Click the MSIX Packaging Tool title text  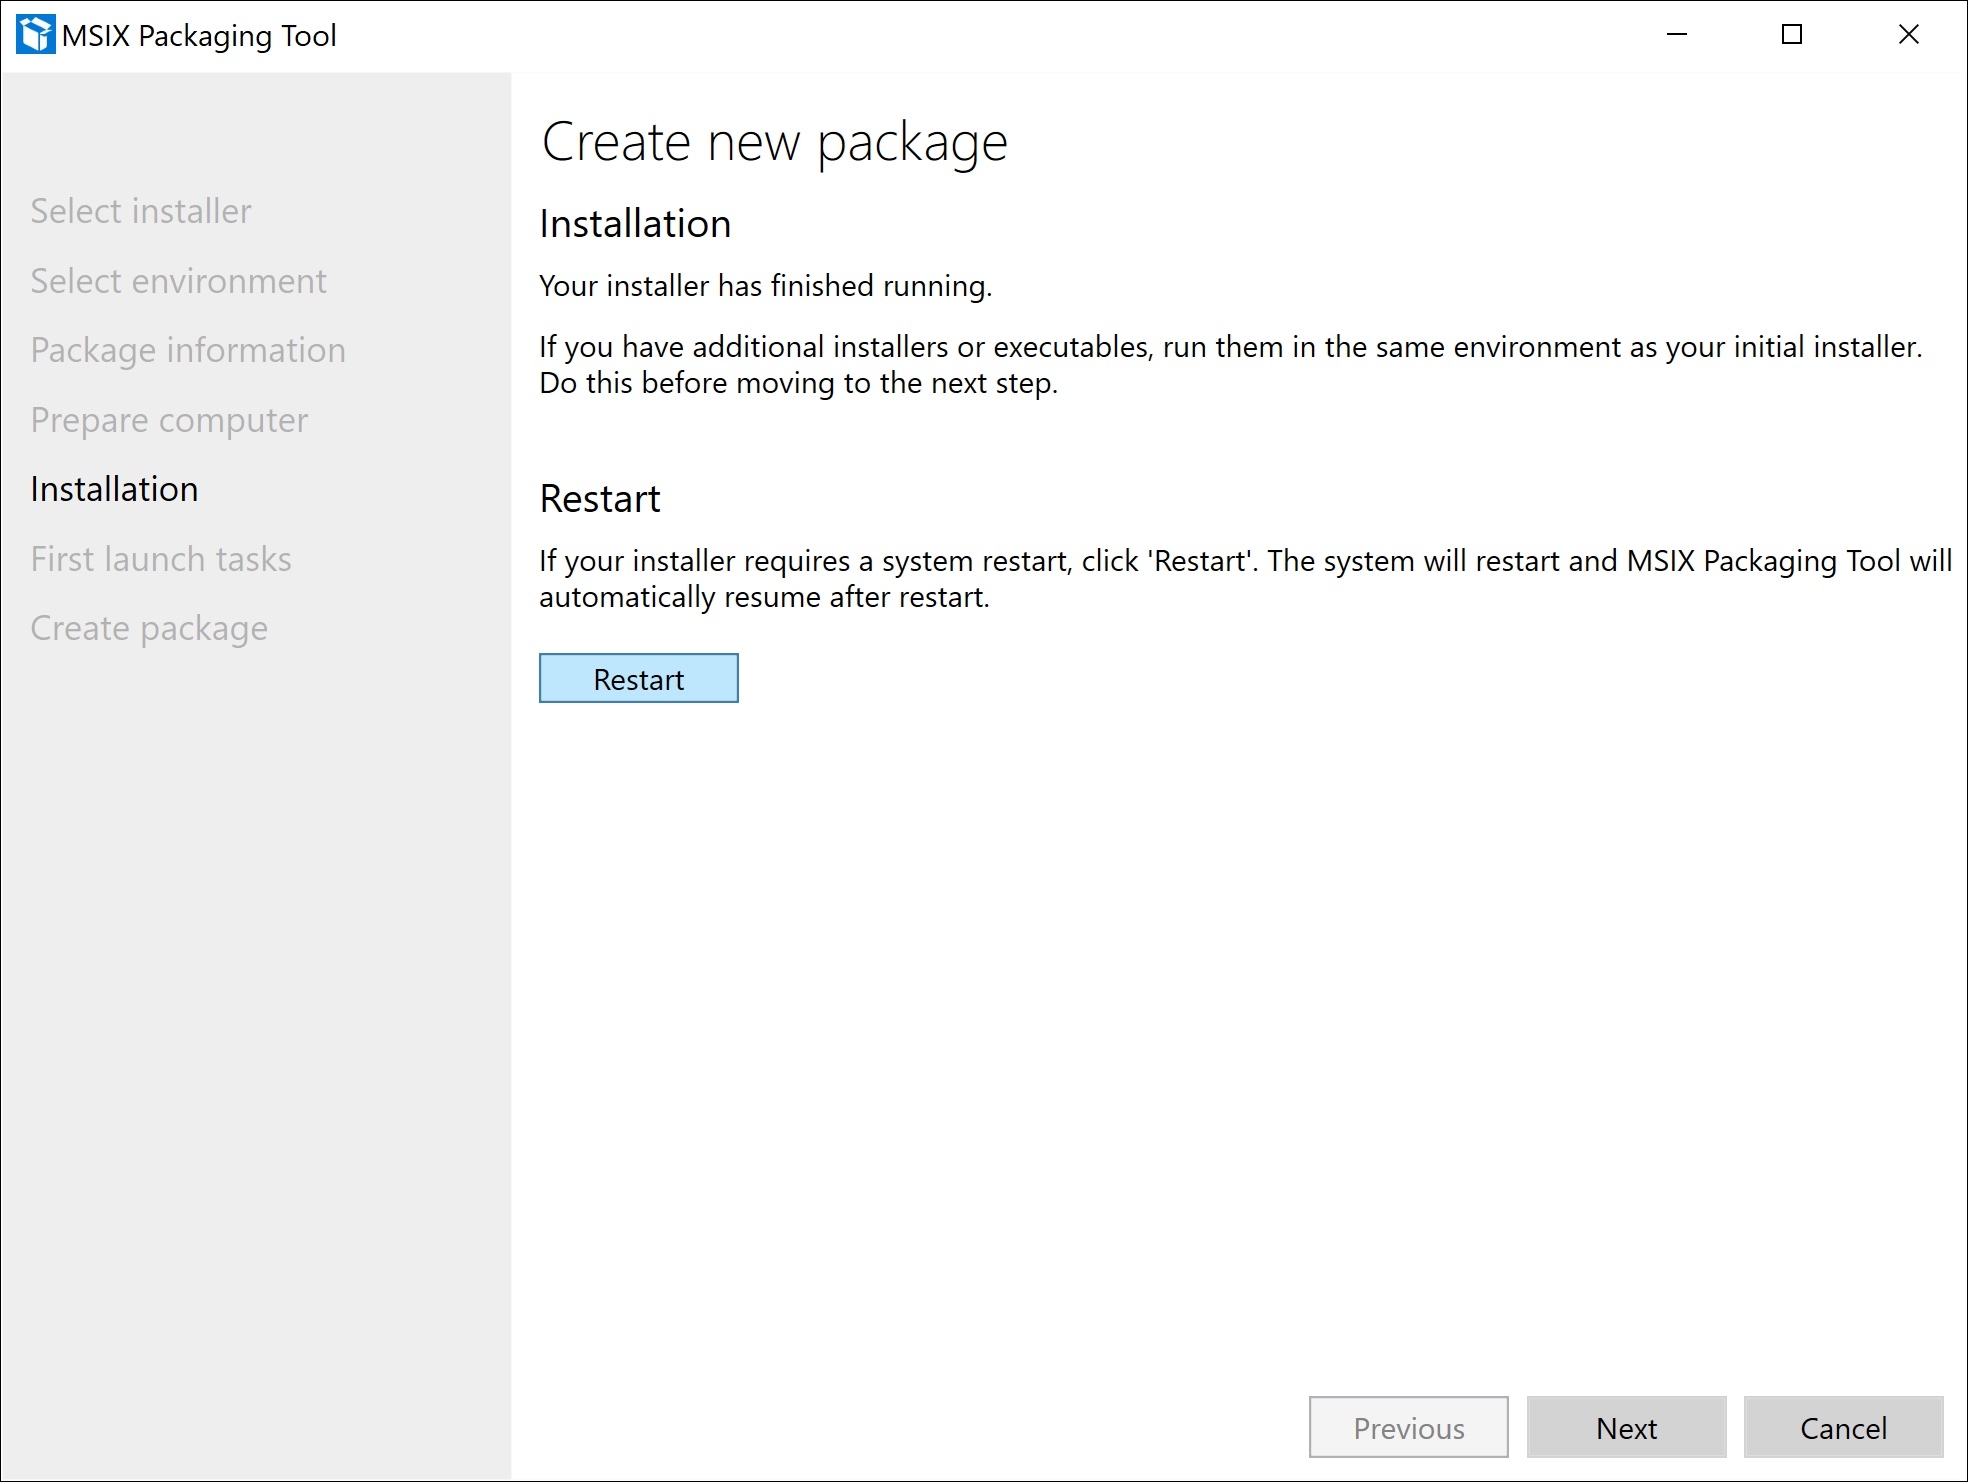(199, 36)
